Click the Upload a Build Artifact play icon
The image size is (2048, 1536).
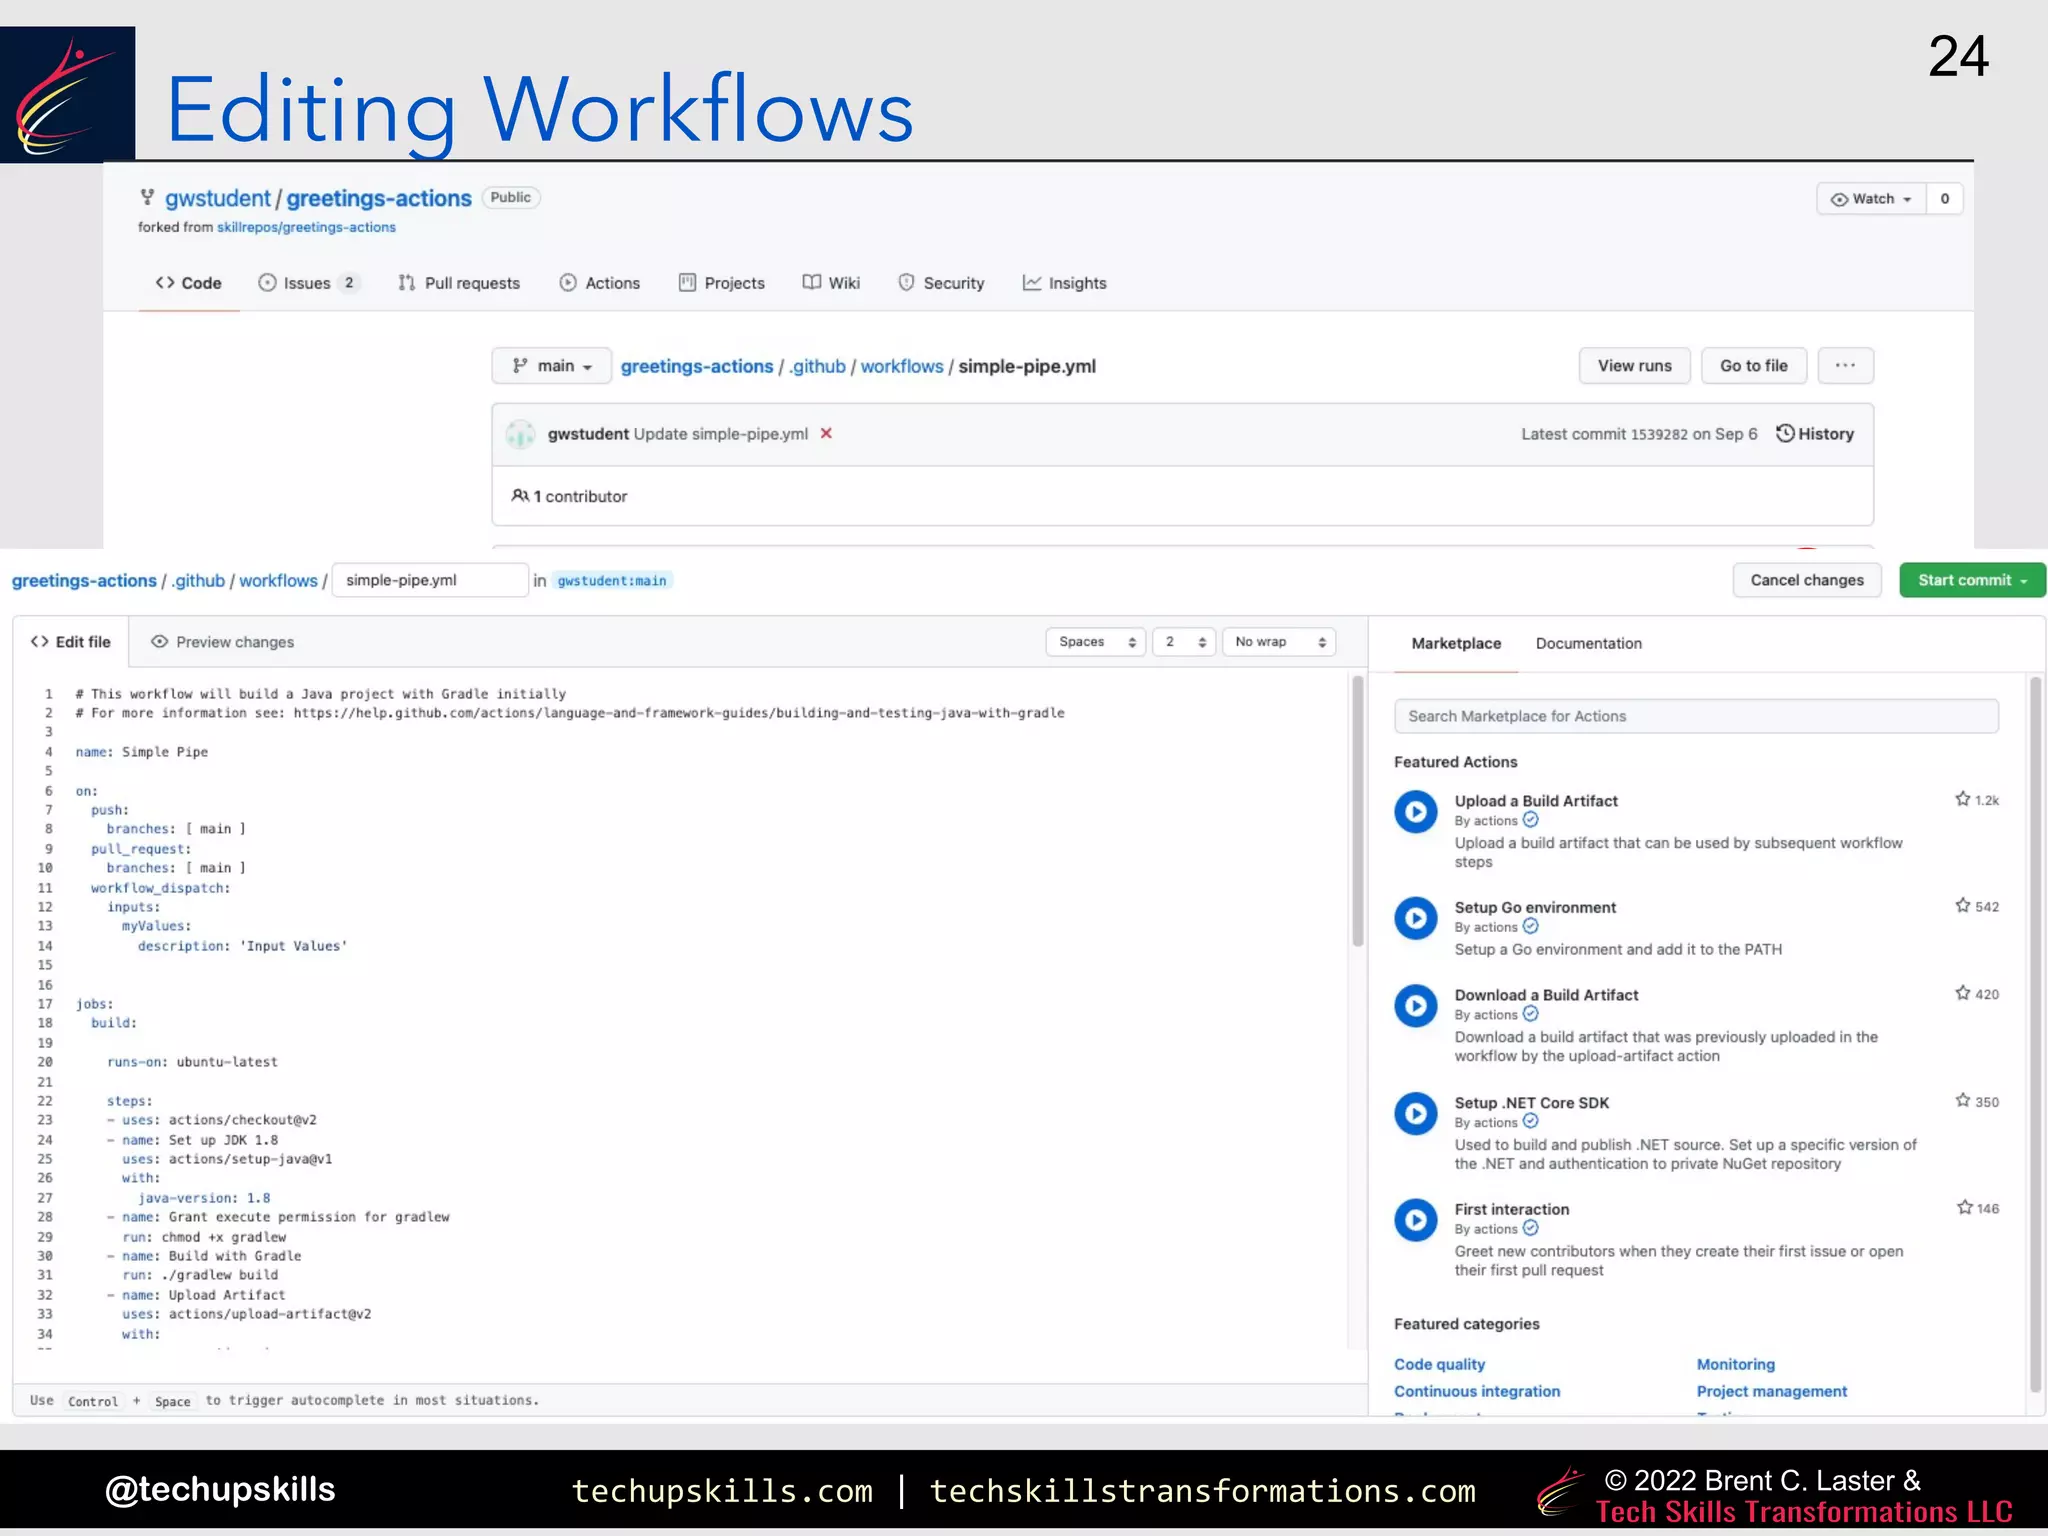coord(1416,812)
